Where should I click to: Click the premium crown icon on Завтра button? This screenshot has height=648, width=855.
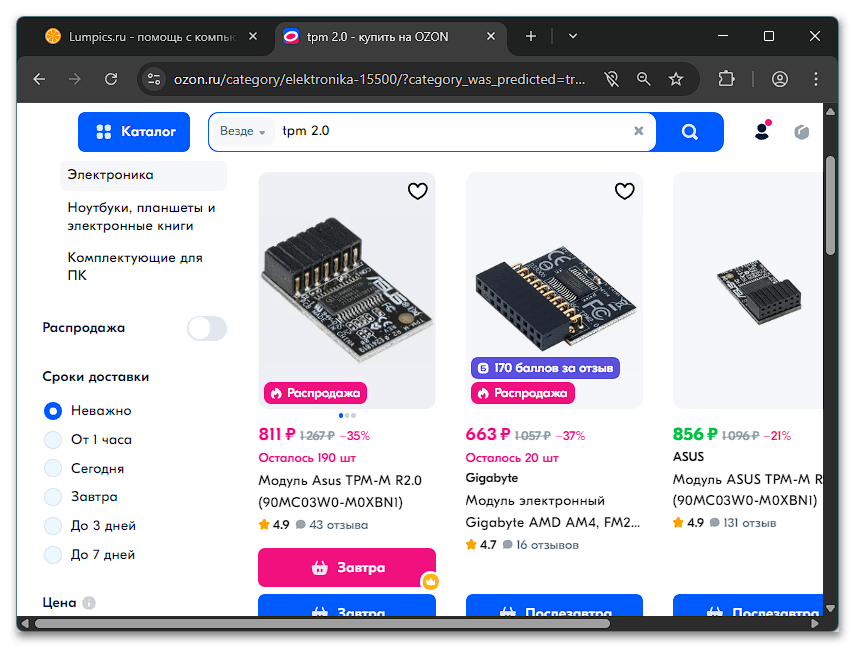click(x=430, y=581)
